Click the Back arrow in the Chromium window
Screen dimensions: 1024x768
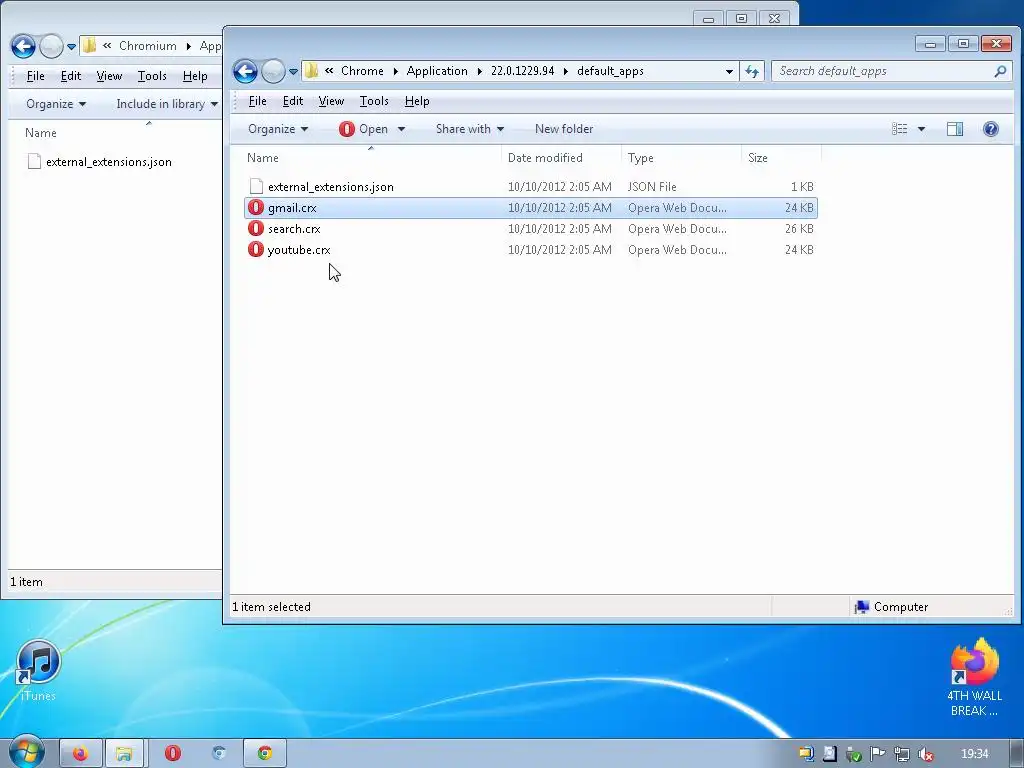(24, 46)
